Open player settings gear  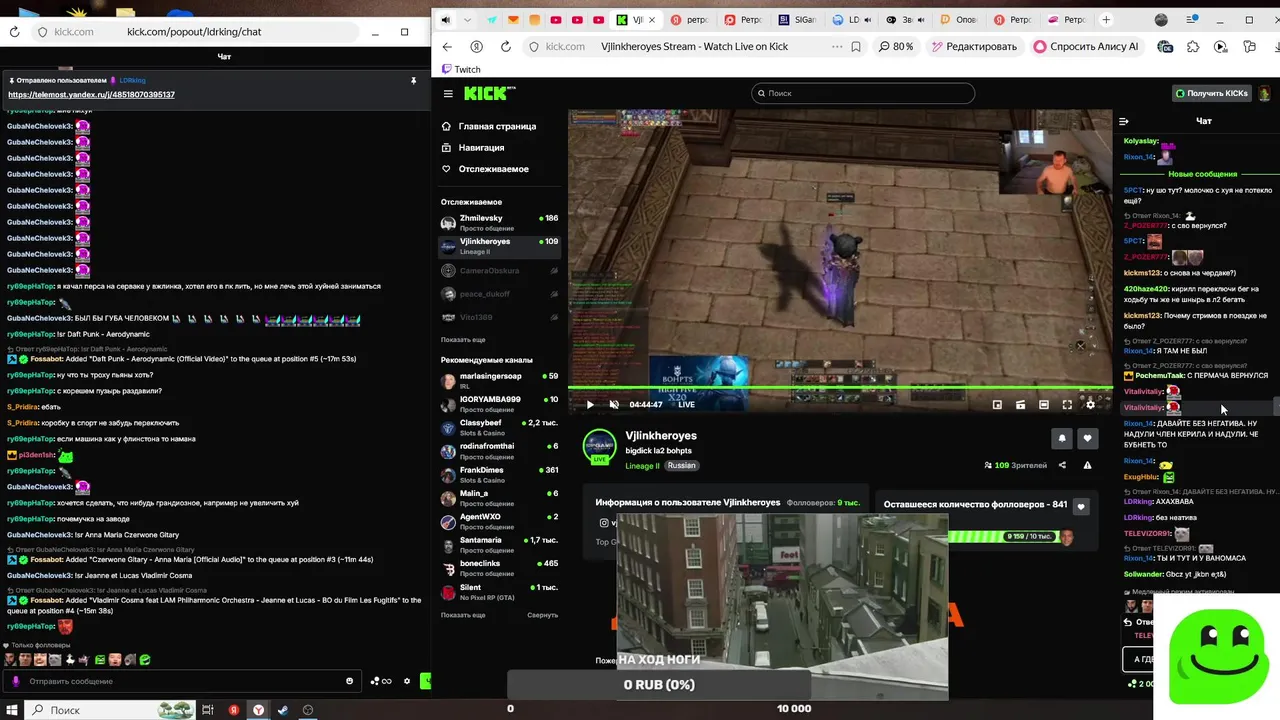(1090, 405)
